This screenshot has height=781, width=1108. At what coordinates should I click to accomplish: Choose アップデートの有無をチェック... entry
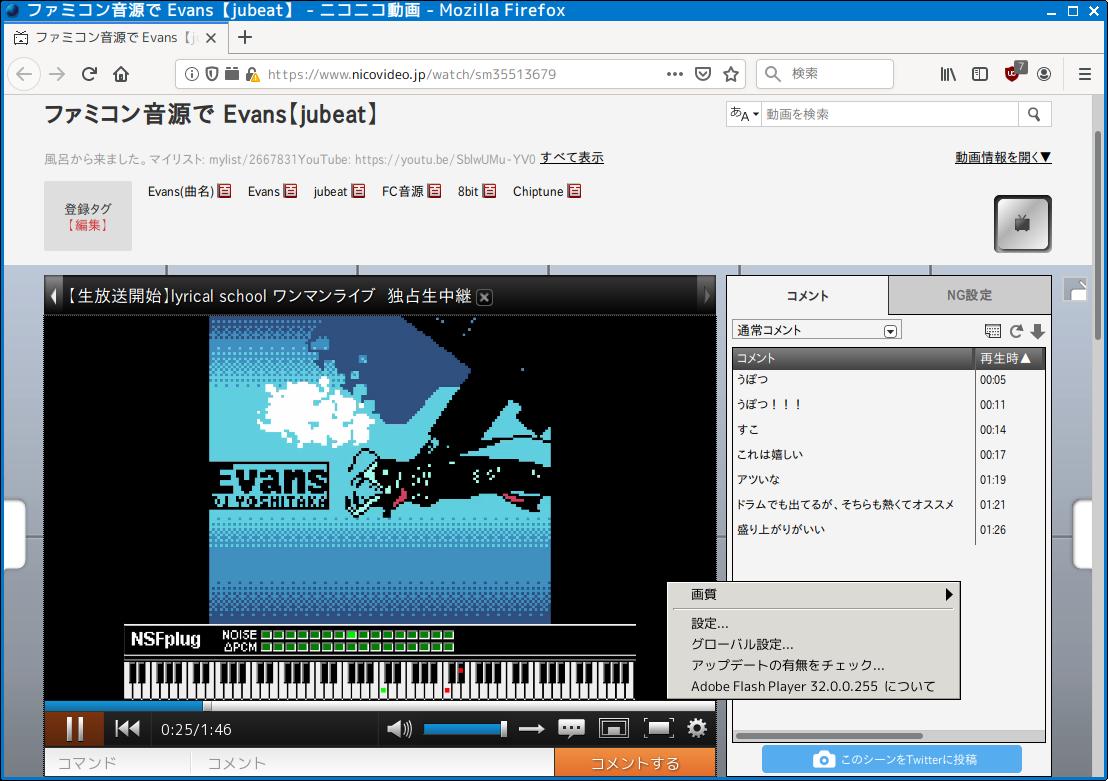(813, 665)
